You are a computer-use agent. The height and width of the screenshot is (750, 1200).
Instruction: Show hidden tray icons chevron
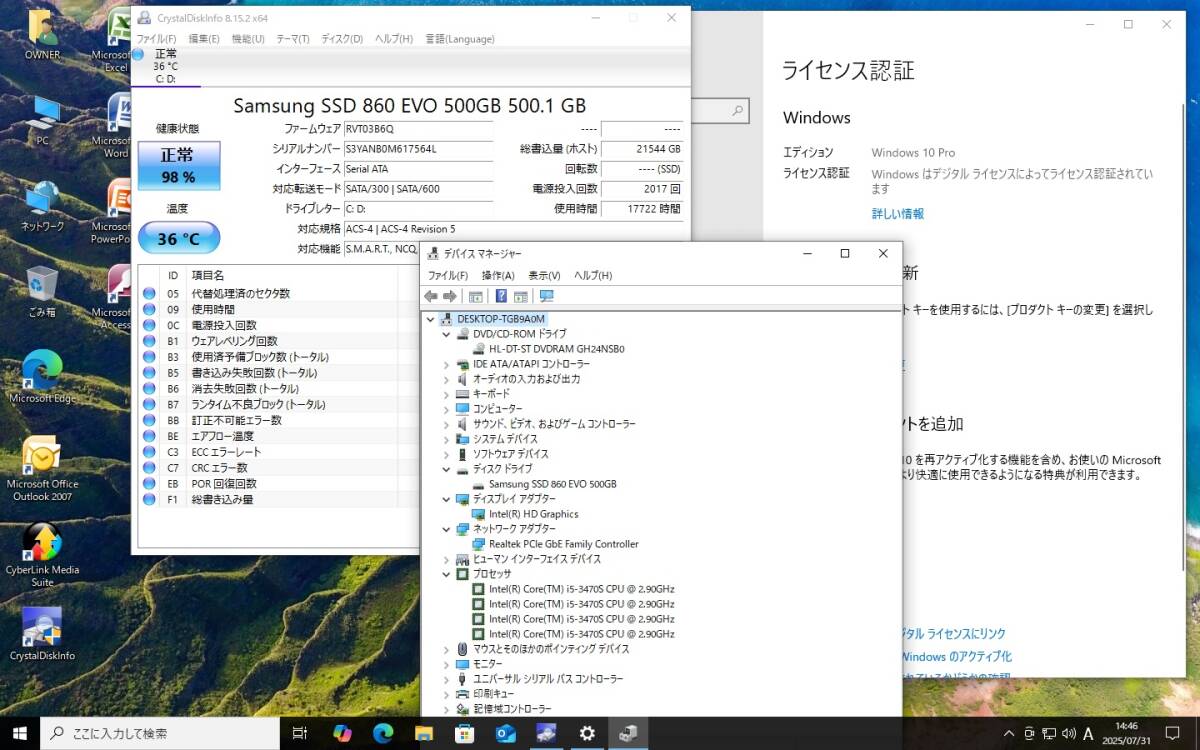tap(1009, 734)
